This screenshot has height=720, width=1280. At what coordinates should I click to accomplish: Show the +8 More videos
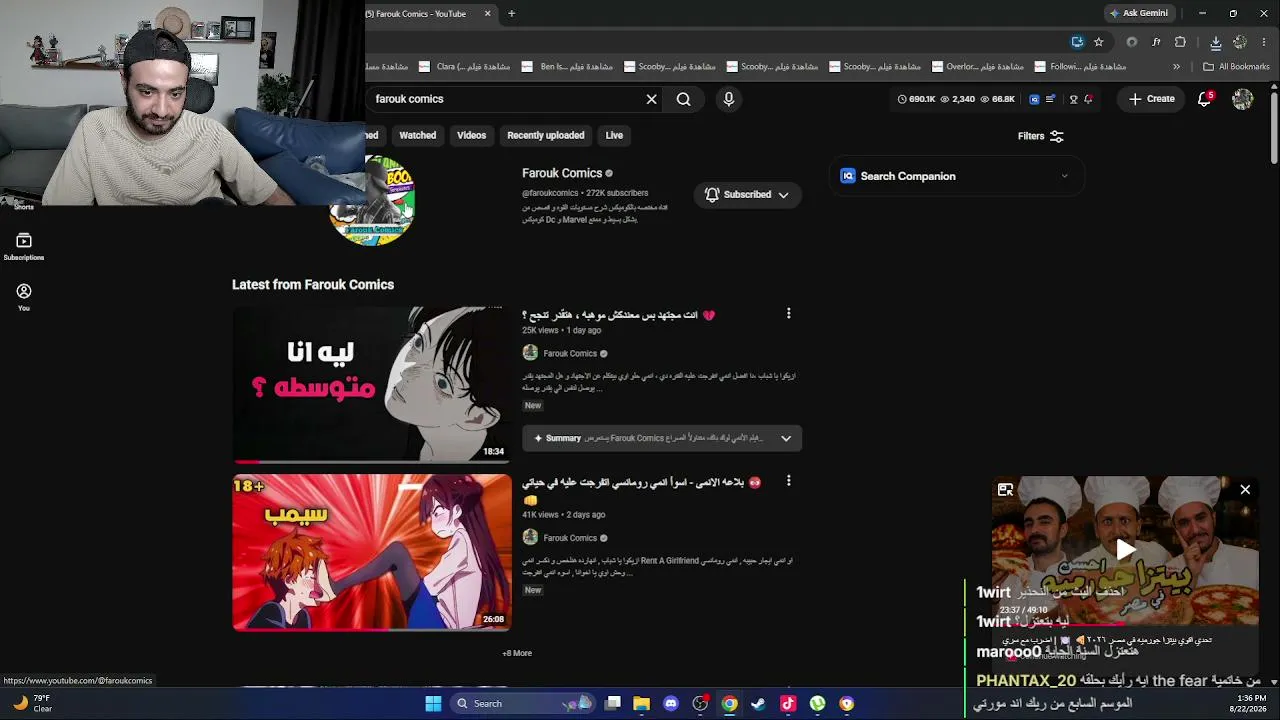[x=517, y=653]
